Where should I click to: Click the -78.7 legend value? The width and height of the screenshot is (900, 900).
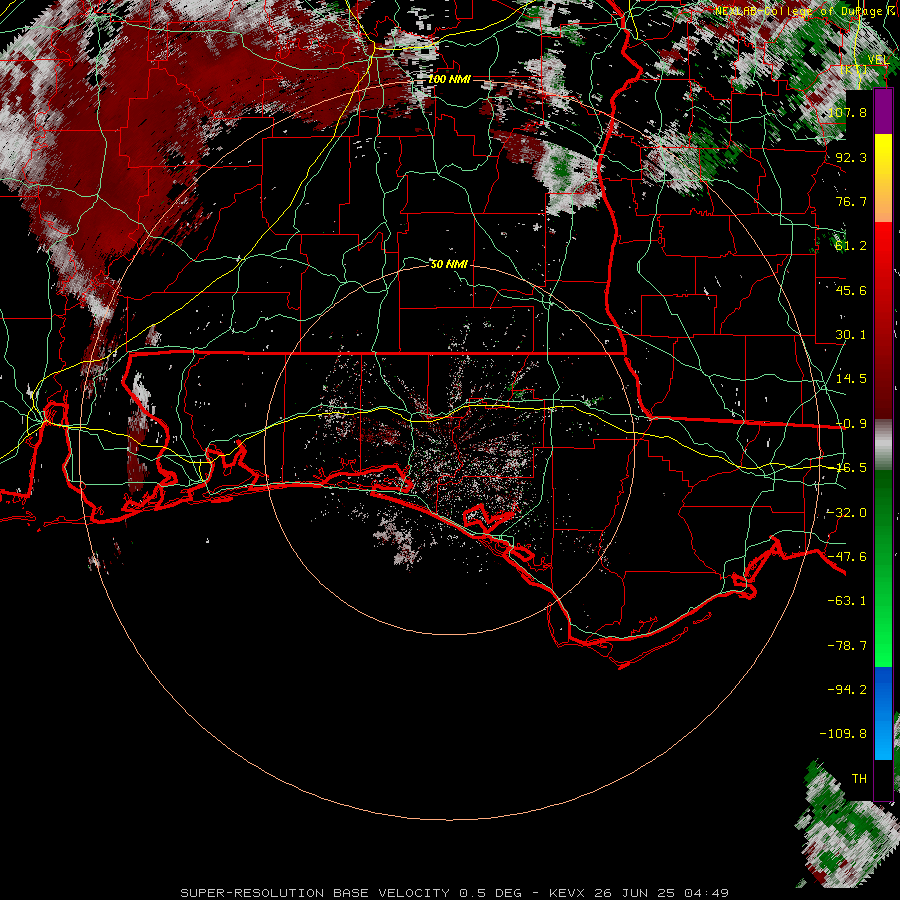coord(847,646)
